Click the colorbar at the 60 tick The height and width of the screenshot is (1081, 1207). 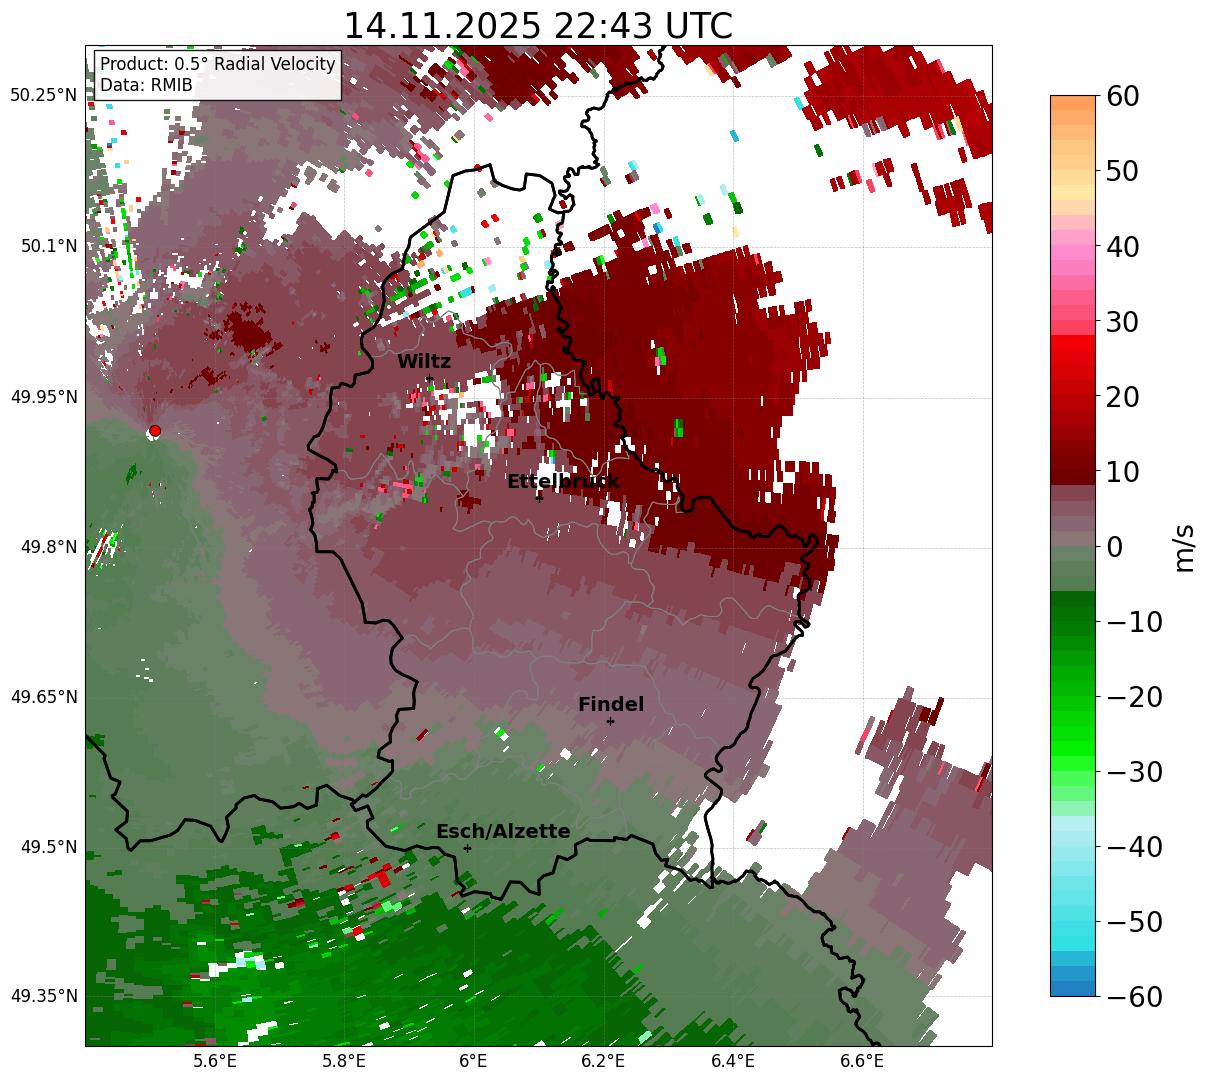pyautogui.click(x=1073, y=97)
